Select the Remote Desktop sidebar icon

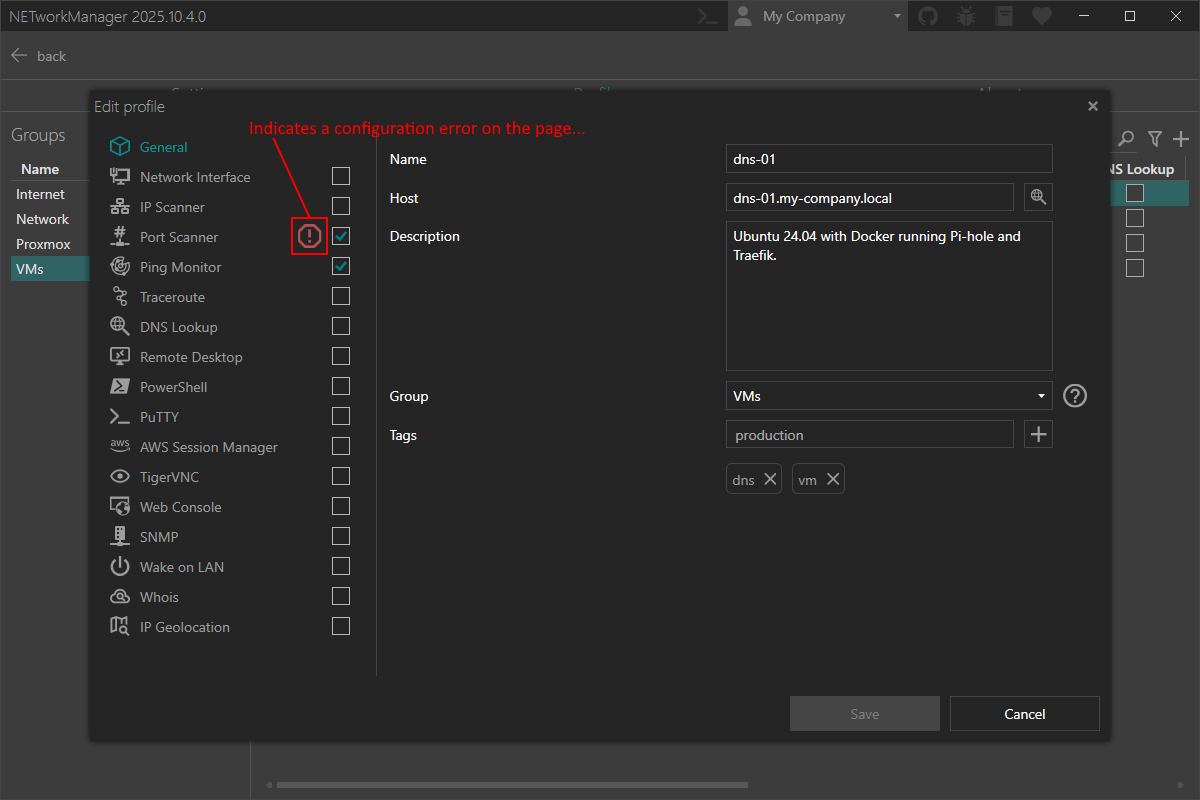pyautogui.click(x=118, y=356)
